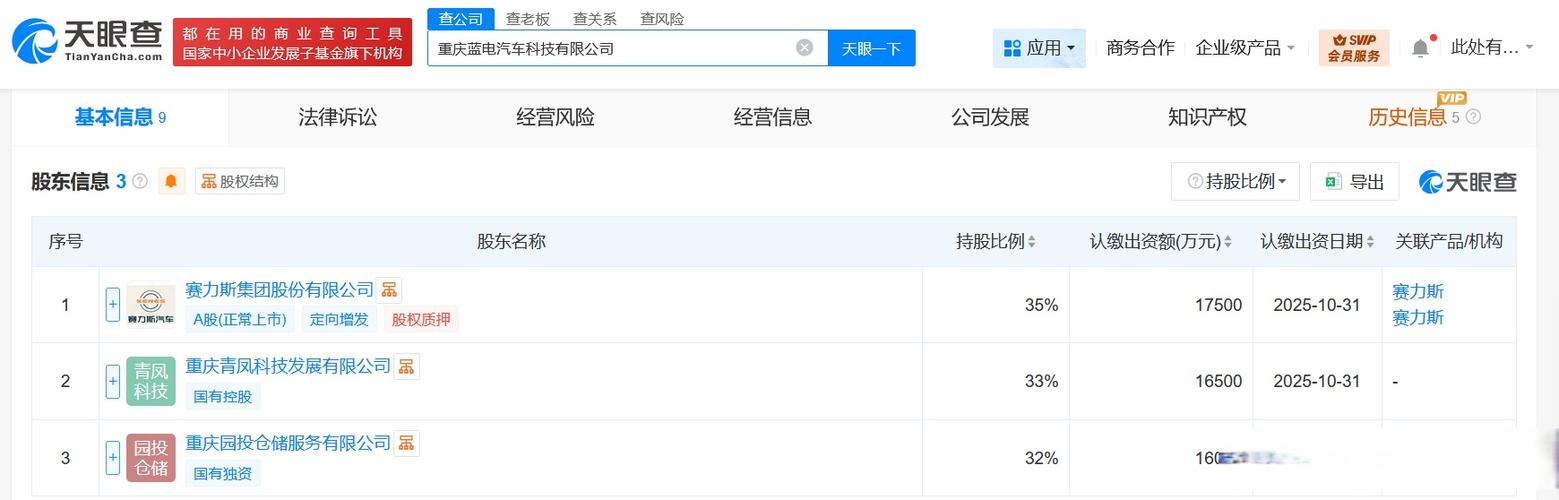
Task: Open equity chart icon for 重庆青凤科技发展有限公司
Action: [406, 367]
